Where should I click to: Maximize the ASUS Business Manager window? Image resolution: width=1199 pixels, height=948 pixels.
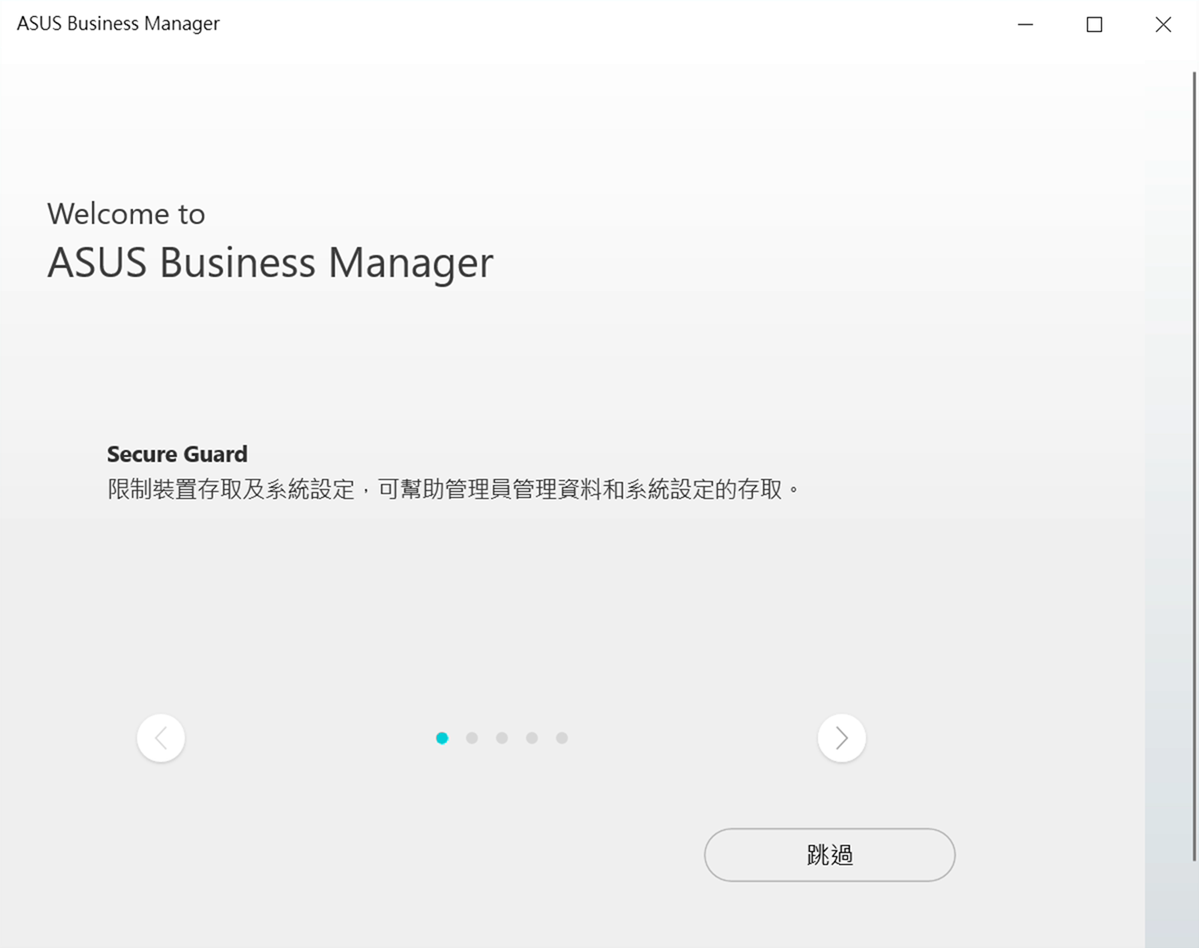1094,24
